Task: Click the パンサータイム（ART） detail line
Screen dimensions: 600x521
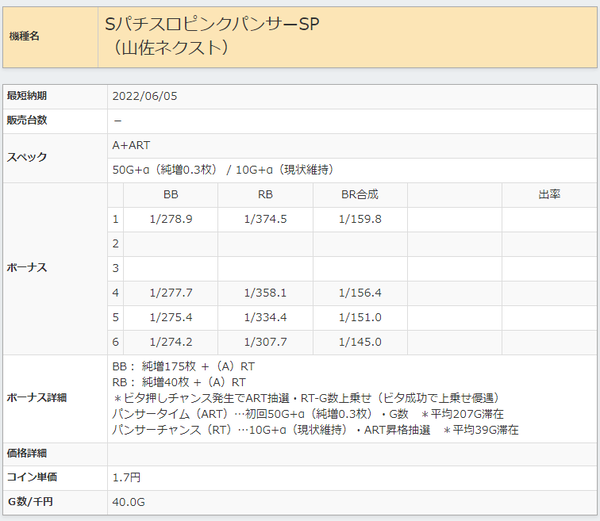Action: (x=308, y=414)
